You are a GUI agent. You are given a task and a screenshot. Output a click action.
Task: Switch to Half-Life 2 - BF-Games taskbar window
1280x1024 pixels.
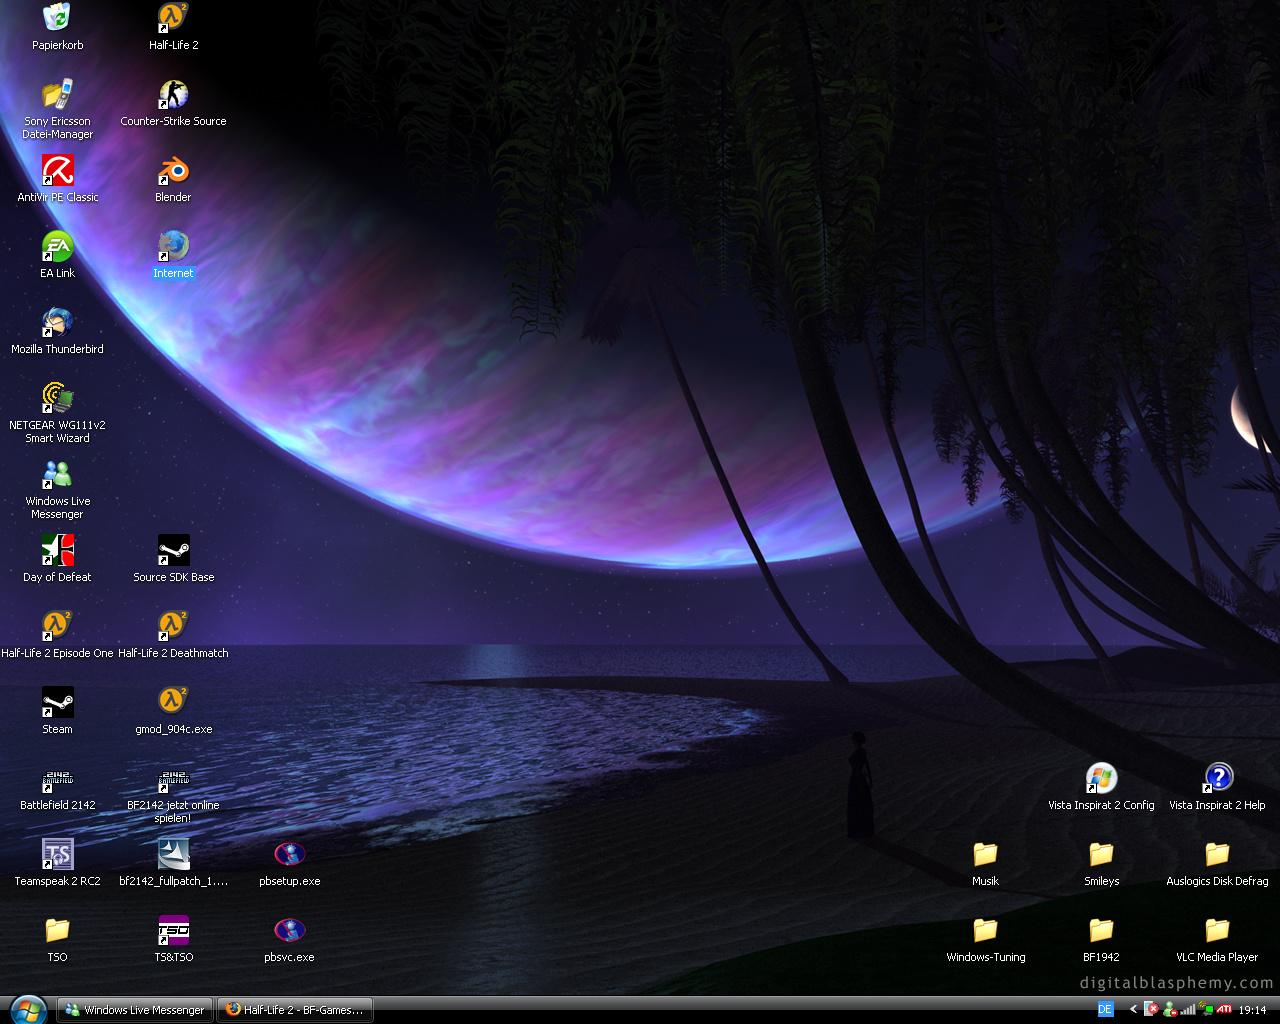click(295, 1010)
